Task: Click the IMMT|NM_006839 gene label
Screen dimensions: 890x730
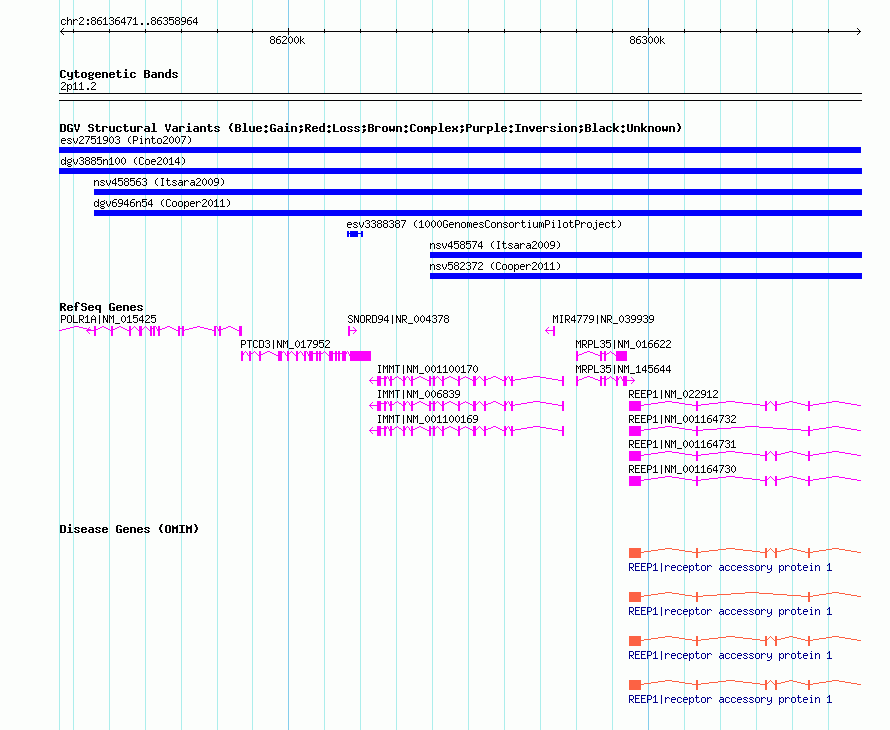Action: [419, 395]
